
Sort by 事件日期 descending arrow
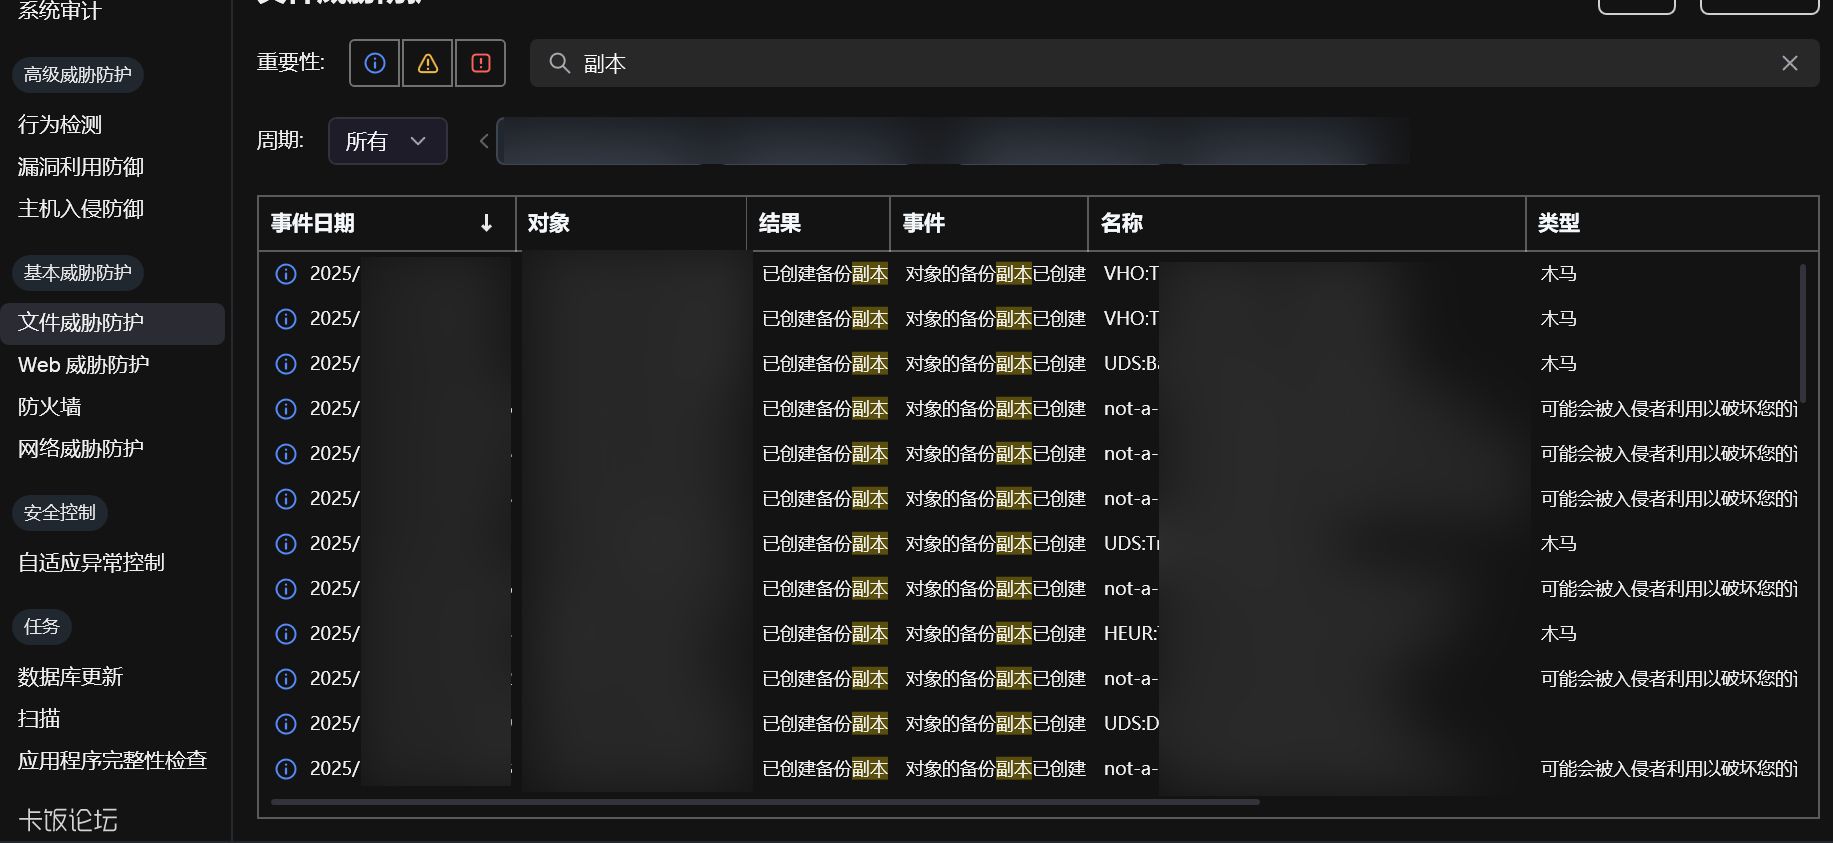(x=487, y=223)
